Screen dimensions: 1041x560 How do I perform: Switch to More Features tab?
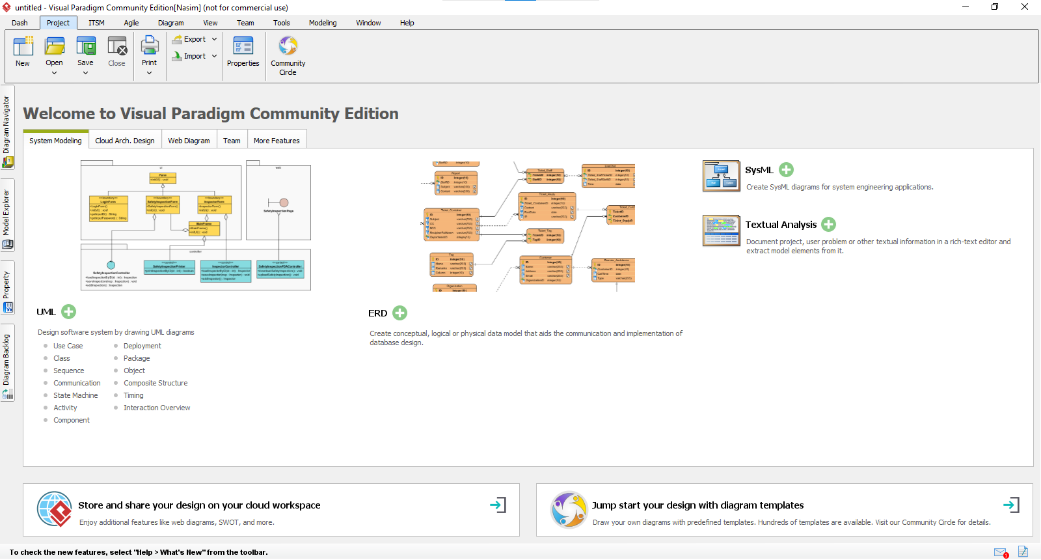[276, 140]
